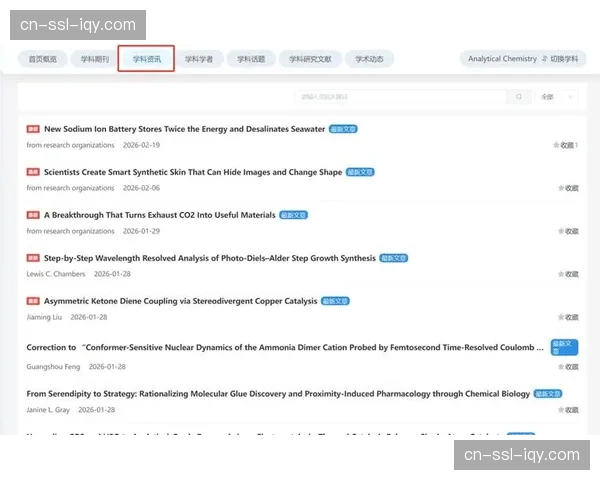
Task: Switch to the 首页概览 tab
Action: tap(43, 59)
